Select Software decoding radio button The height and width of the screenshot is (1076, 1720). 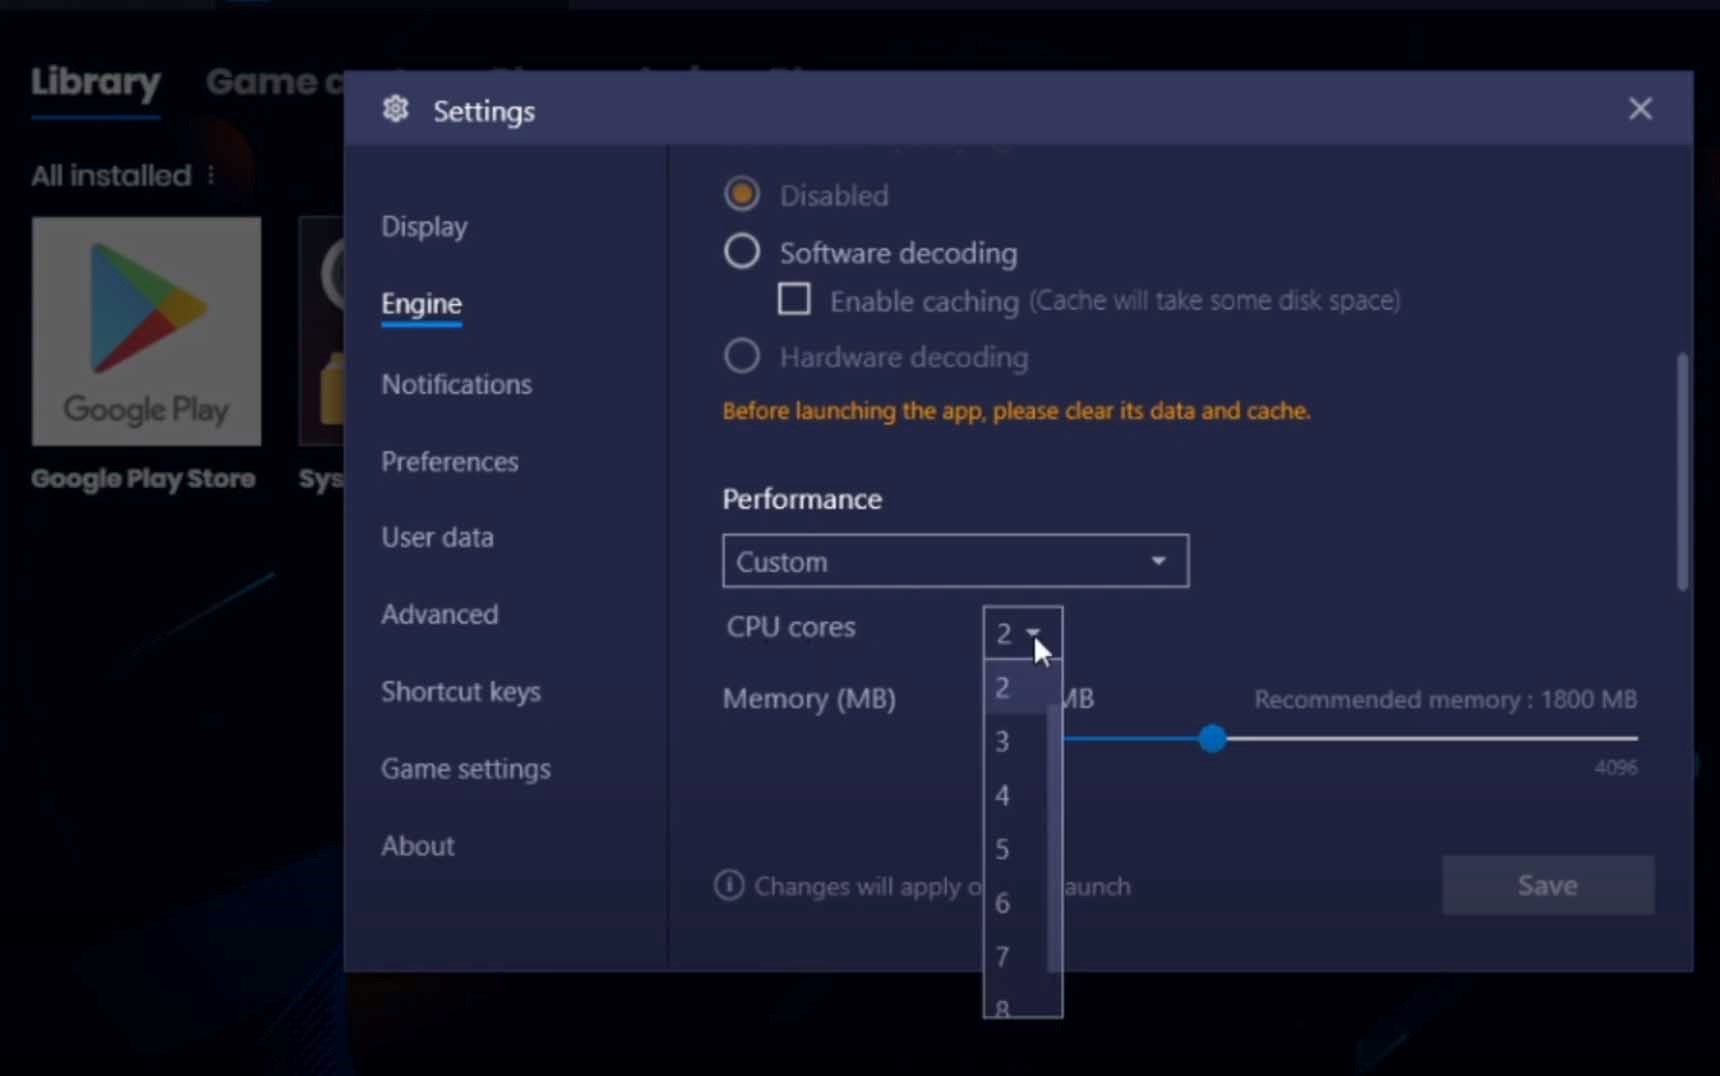742,252
